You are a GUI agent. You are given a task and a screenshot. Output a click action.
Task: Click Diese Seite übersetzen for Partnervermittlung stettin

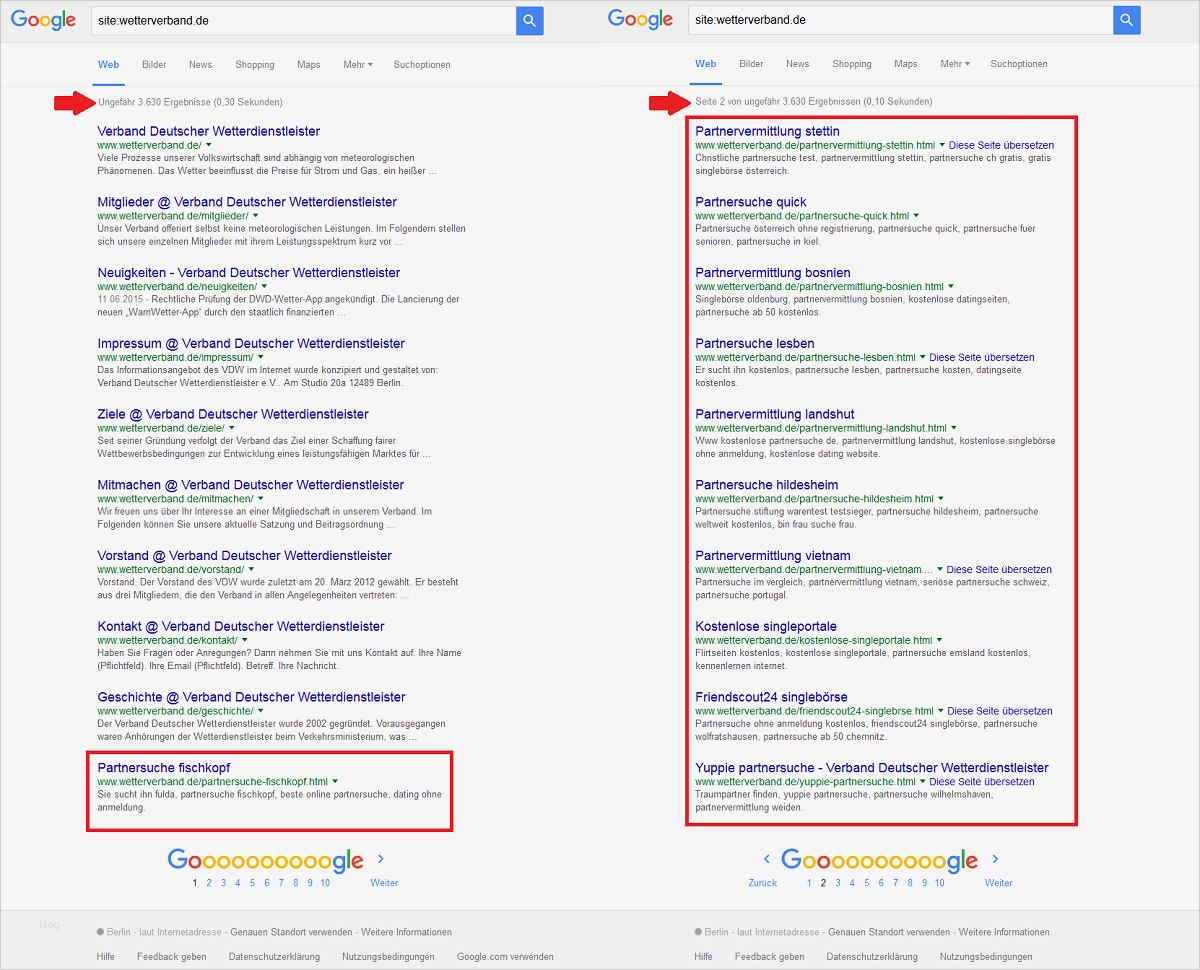tap(1001, 146)
